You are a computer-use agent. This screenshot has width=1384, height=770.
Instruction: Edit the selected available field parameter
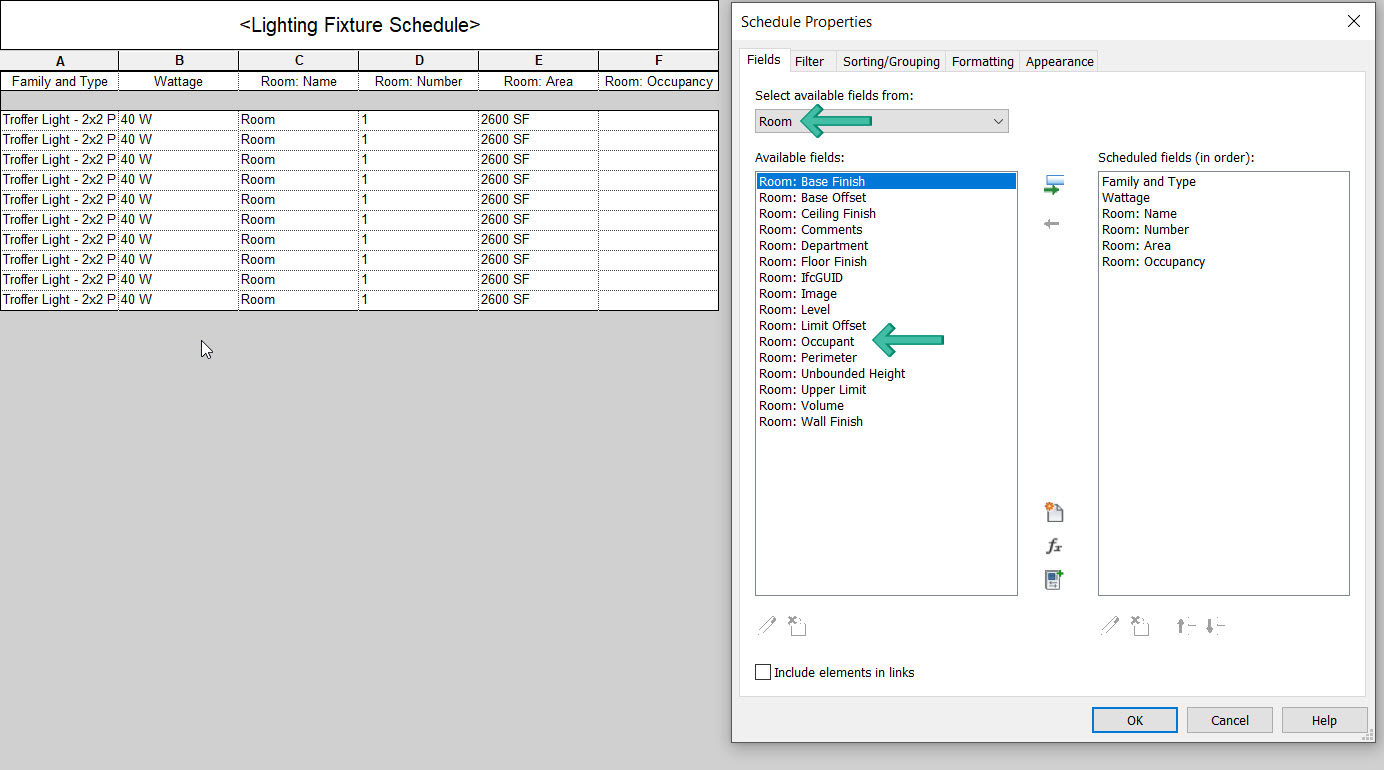pos(766,625)
